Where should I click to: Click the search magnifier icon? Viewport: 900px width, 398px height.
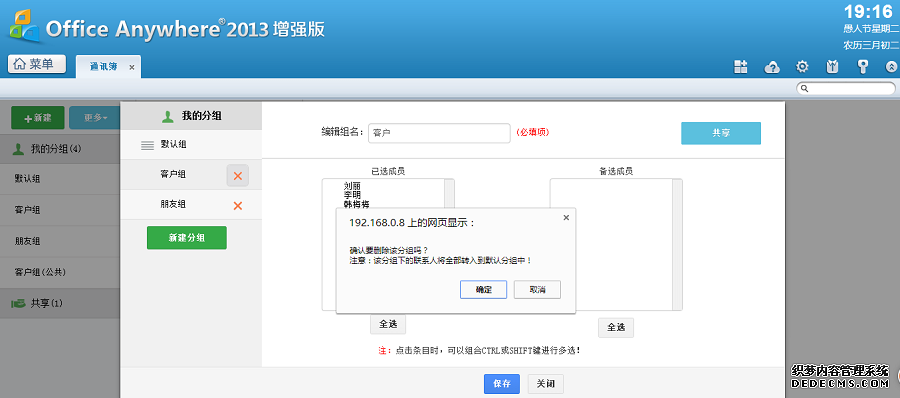click(805, 88)
